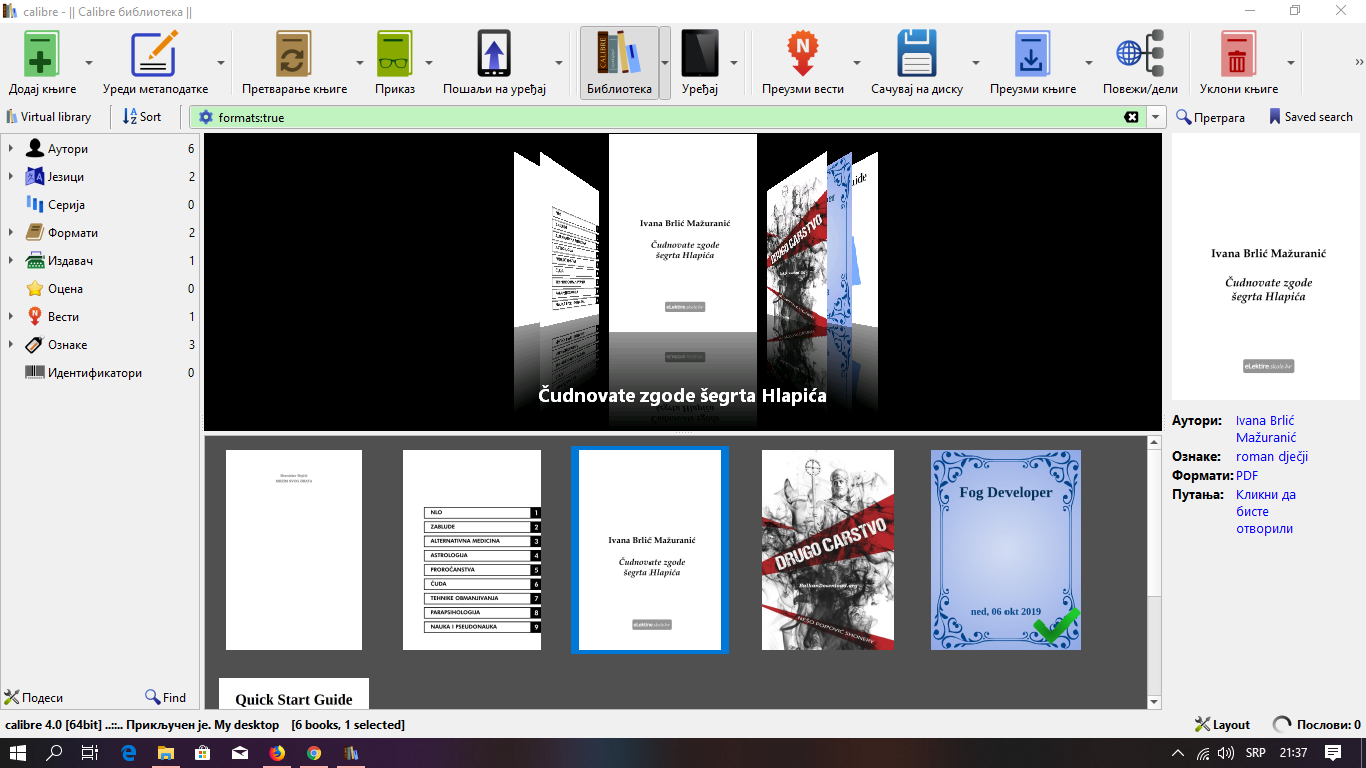The width and height of the screenshot is (1366, 768).
Task: Select the Библиотека library icon
Action: pos(619,53)
